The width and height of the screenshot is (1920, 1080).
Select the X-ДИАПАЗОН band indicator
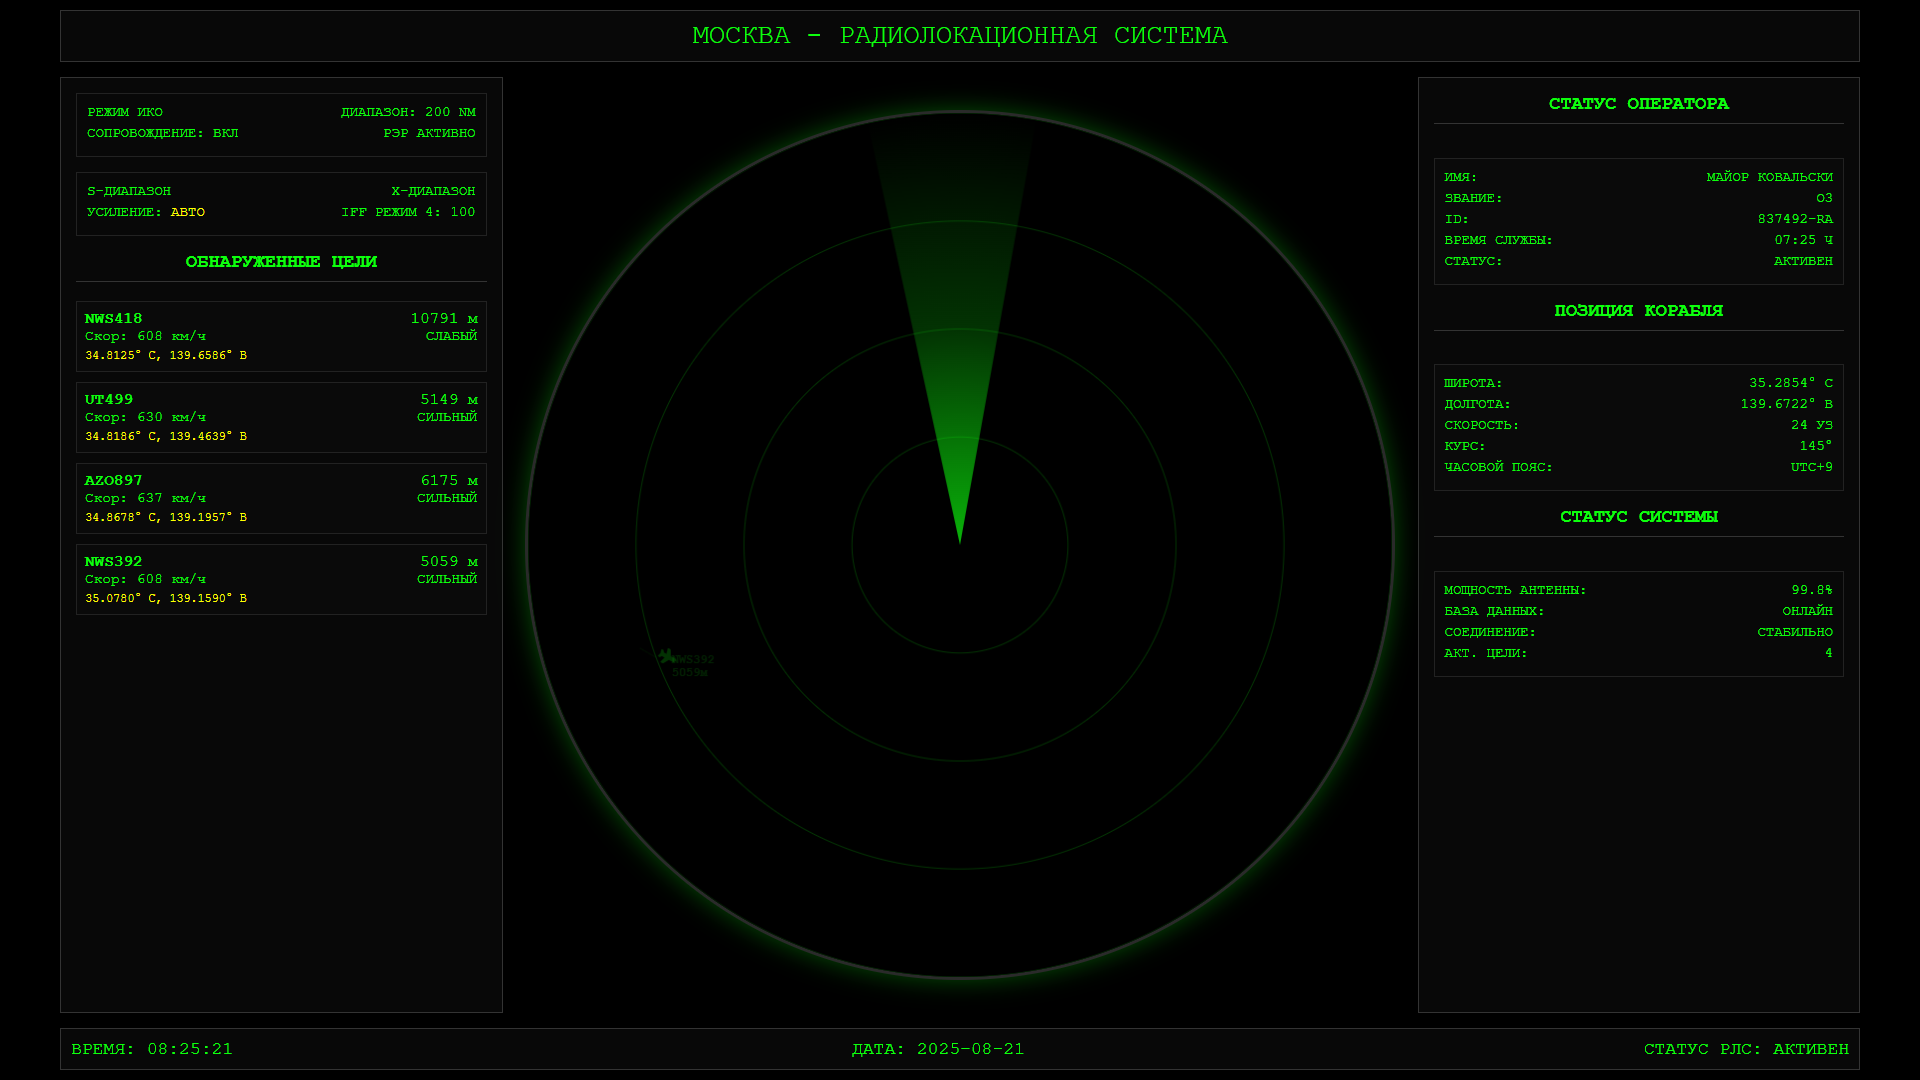pyautogui.click(x=434, y=190)
